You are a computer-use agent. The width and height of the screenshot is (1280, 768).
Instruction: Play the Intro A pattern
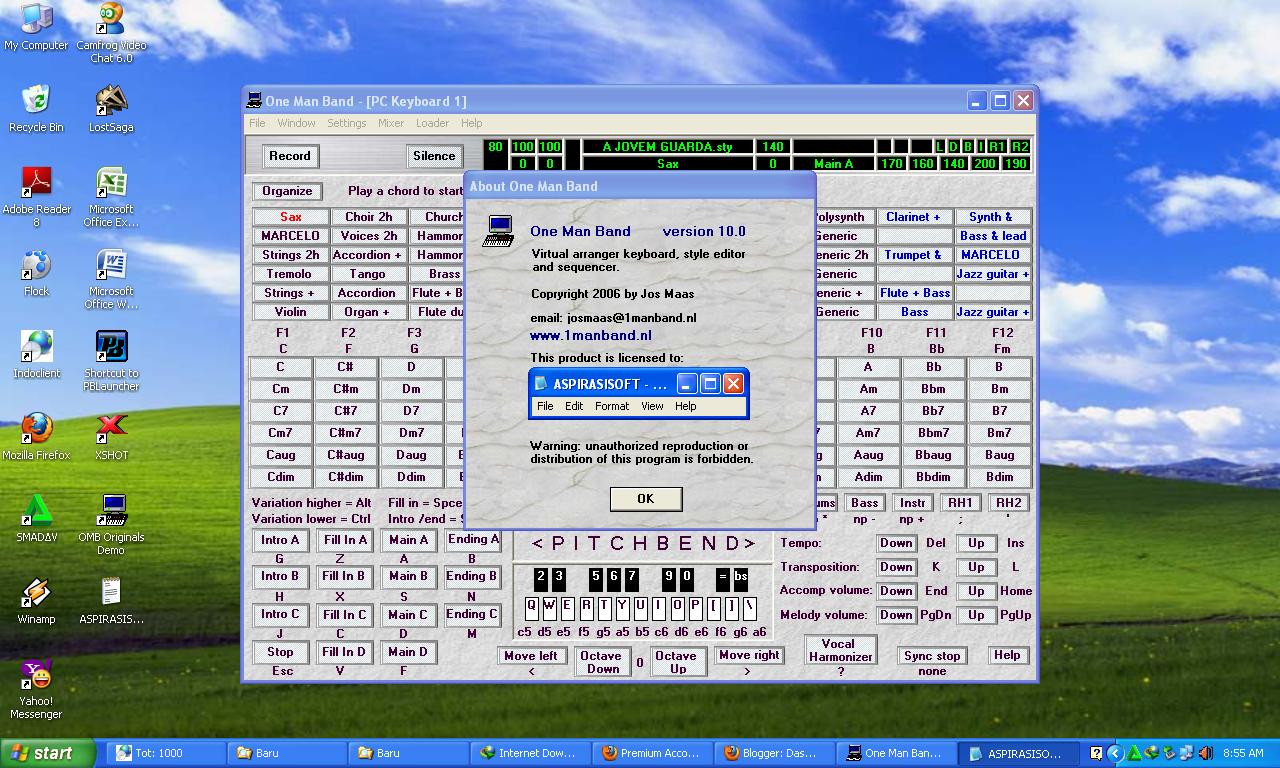281,540
